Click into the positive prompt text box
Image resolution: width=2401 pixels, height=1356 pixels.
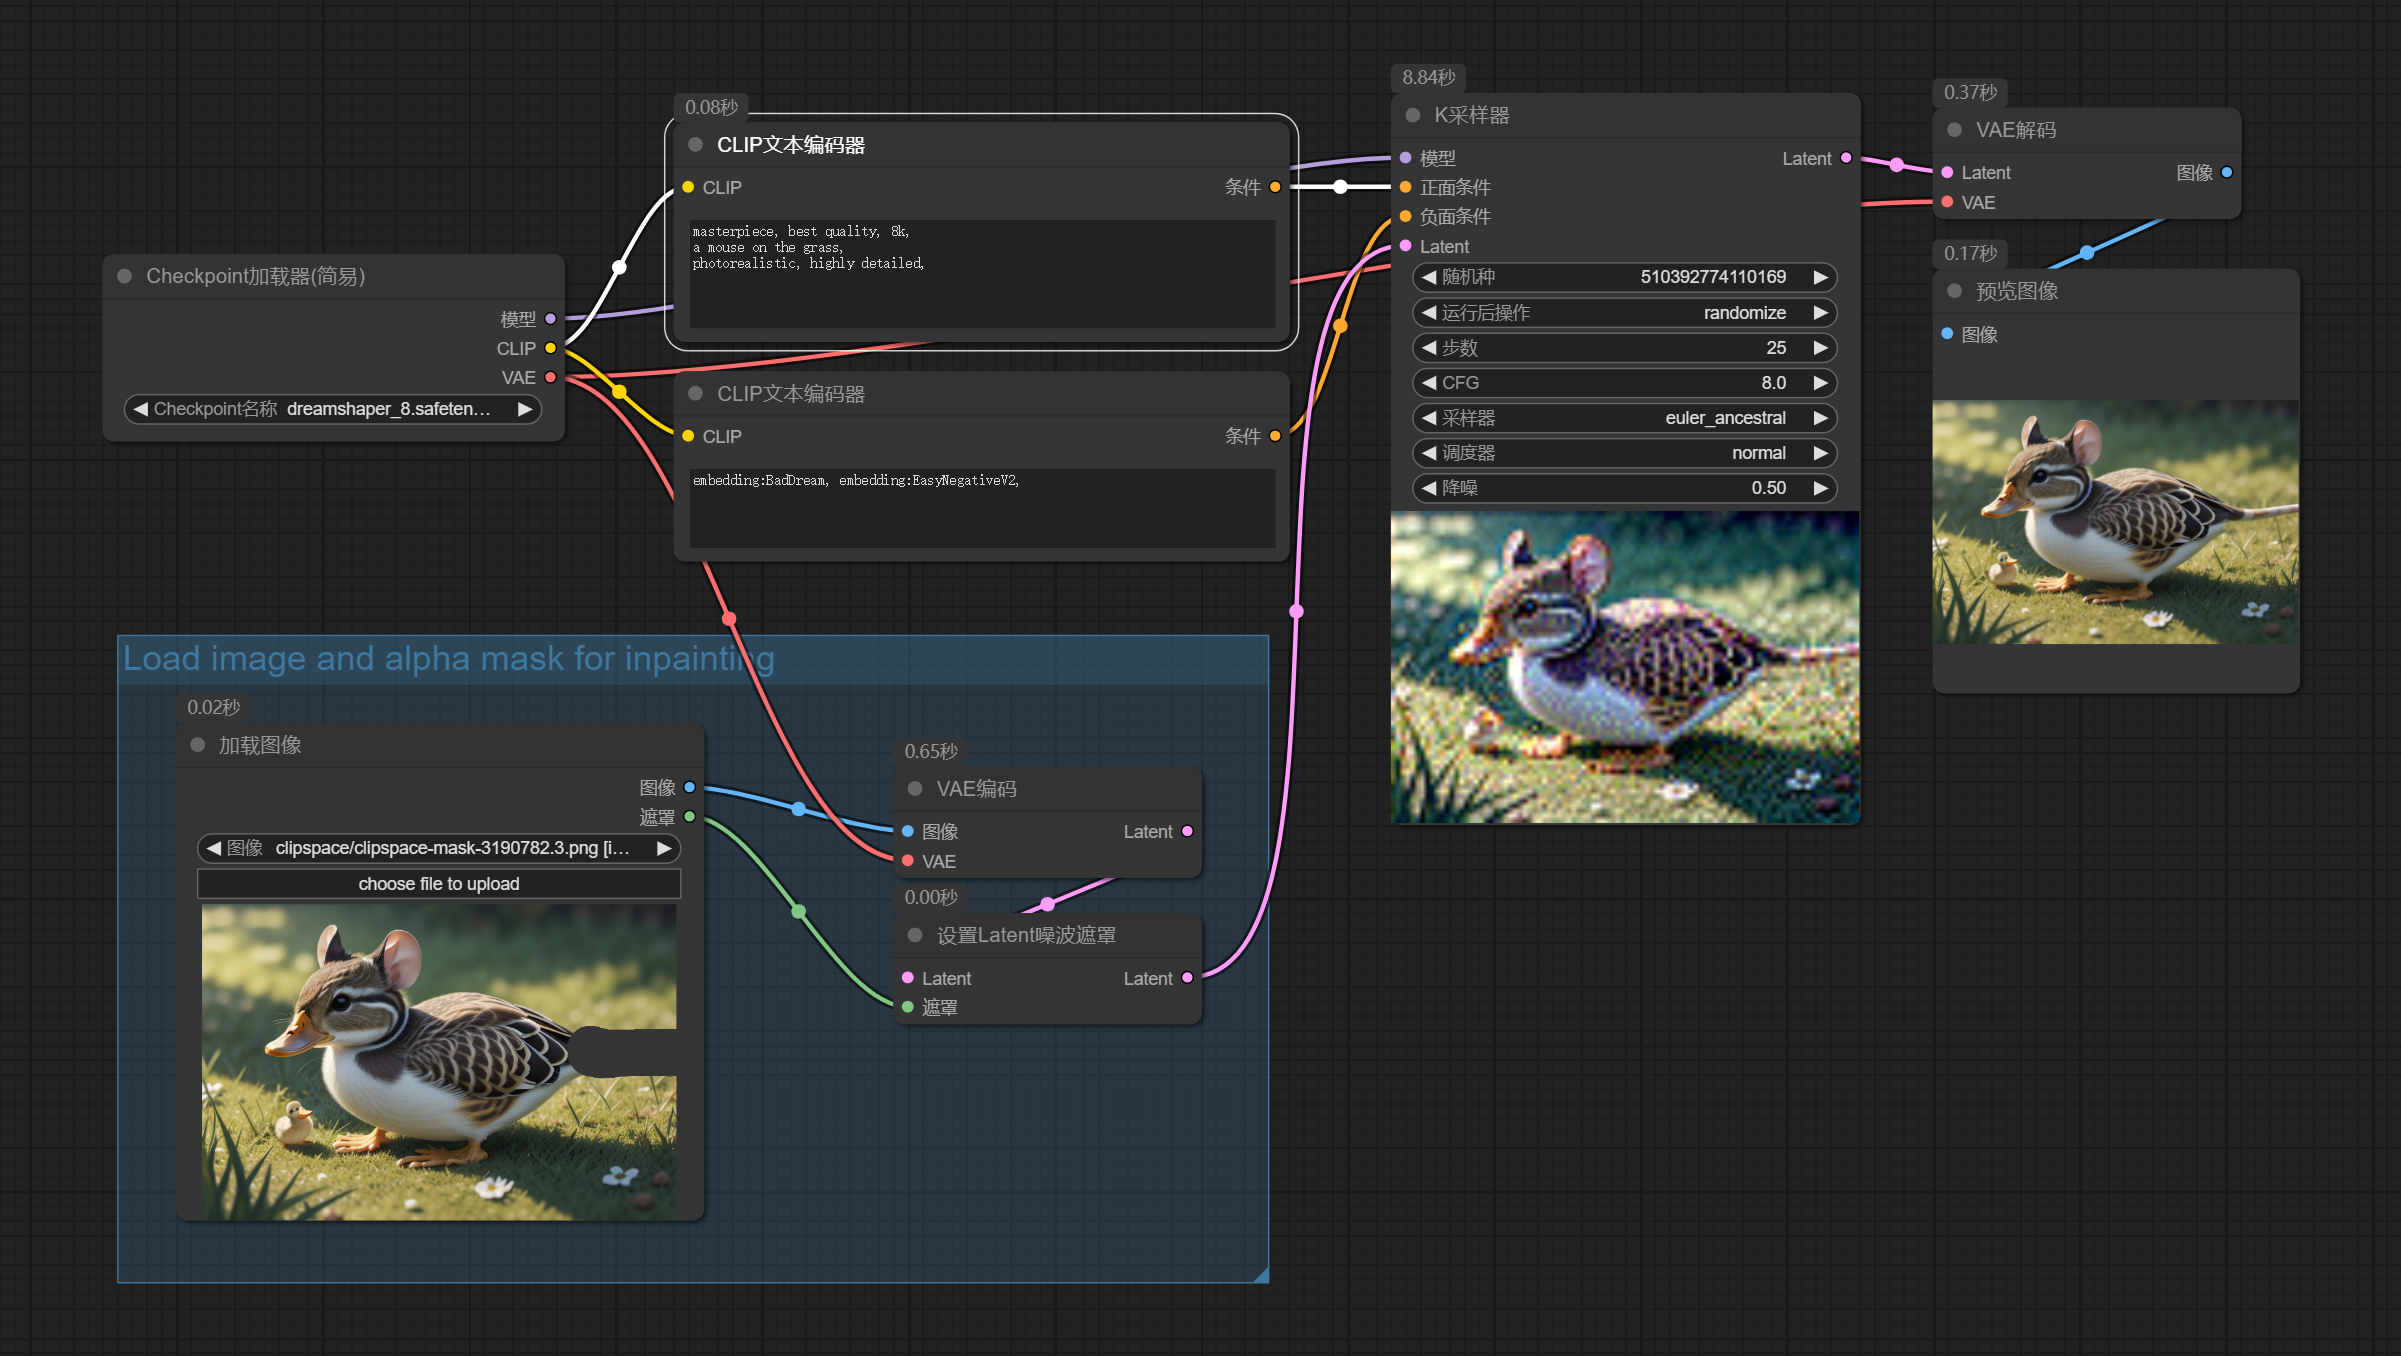(980, 275)
